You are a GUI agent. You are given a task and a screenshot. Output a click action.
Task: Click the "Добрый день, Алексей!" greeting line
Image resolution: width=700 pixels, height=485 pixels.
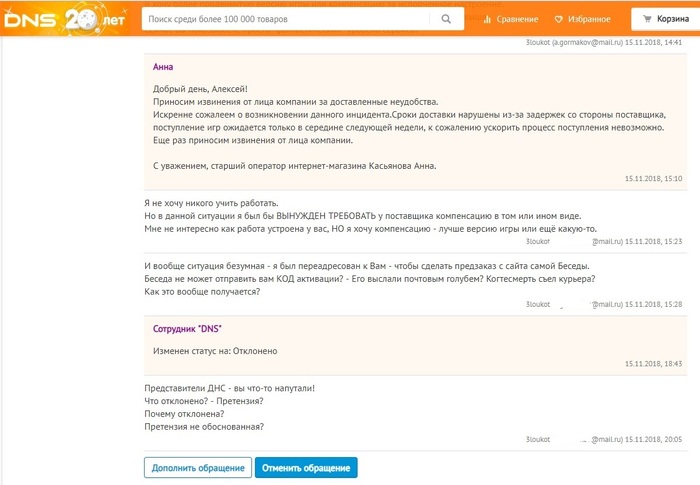point(200,89)
